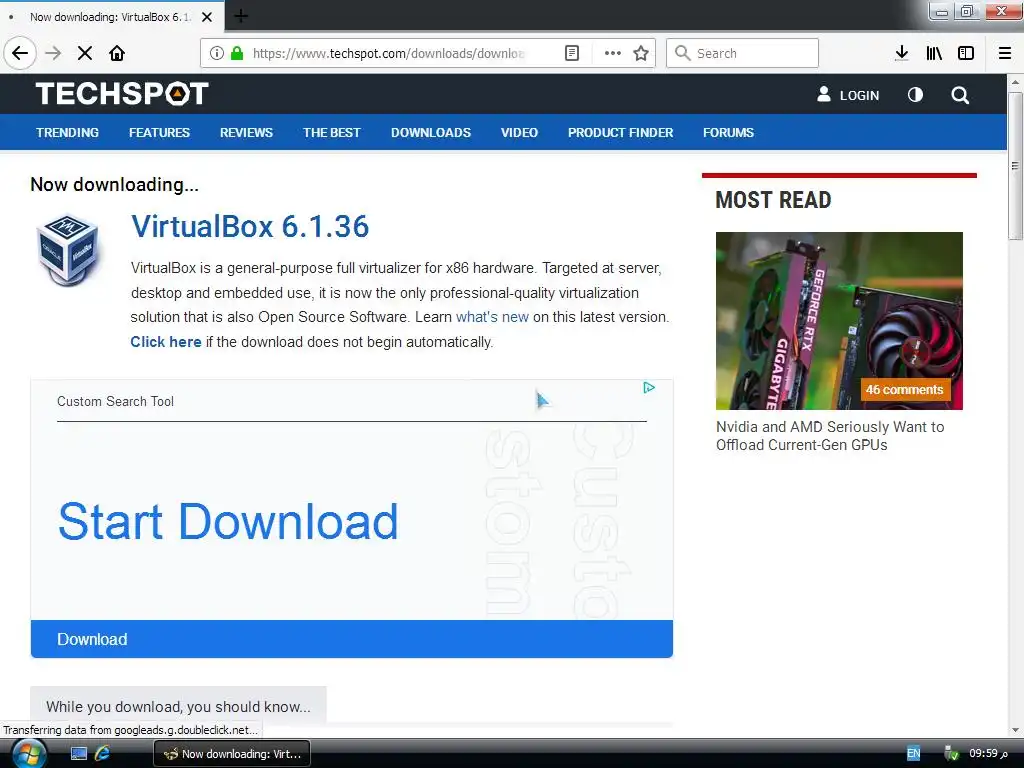Show site information icon in address bar
1024x768 pixels.
(216, 53)
